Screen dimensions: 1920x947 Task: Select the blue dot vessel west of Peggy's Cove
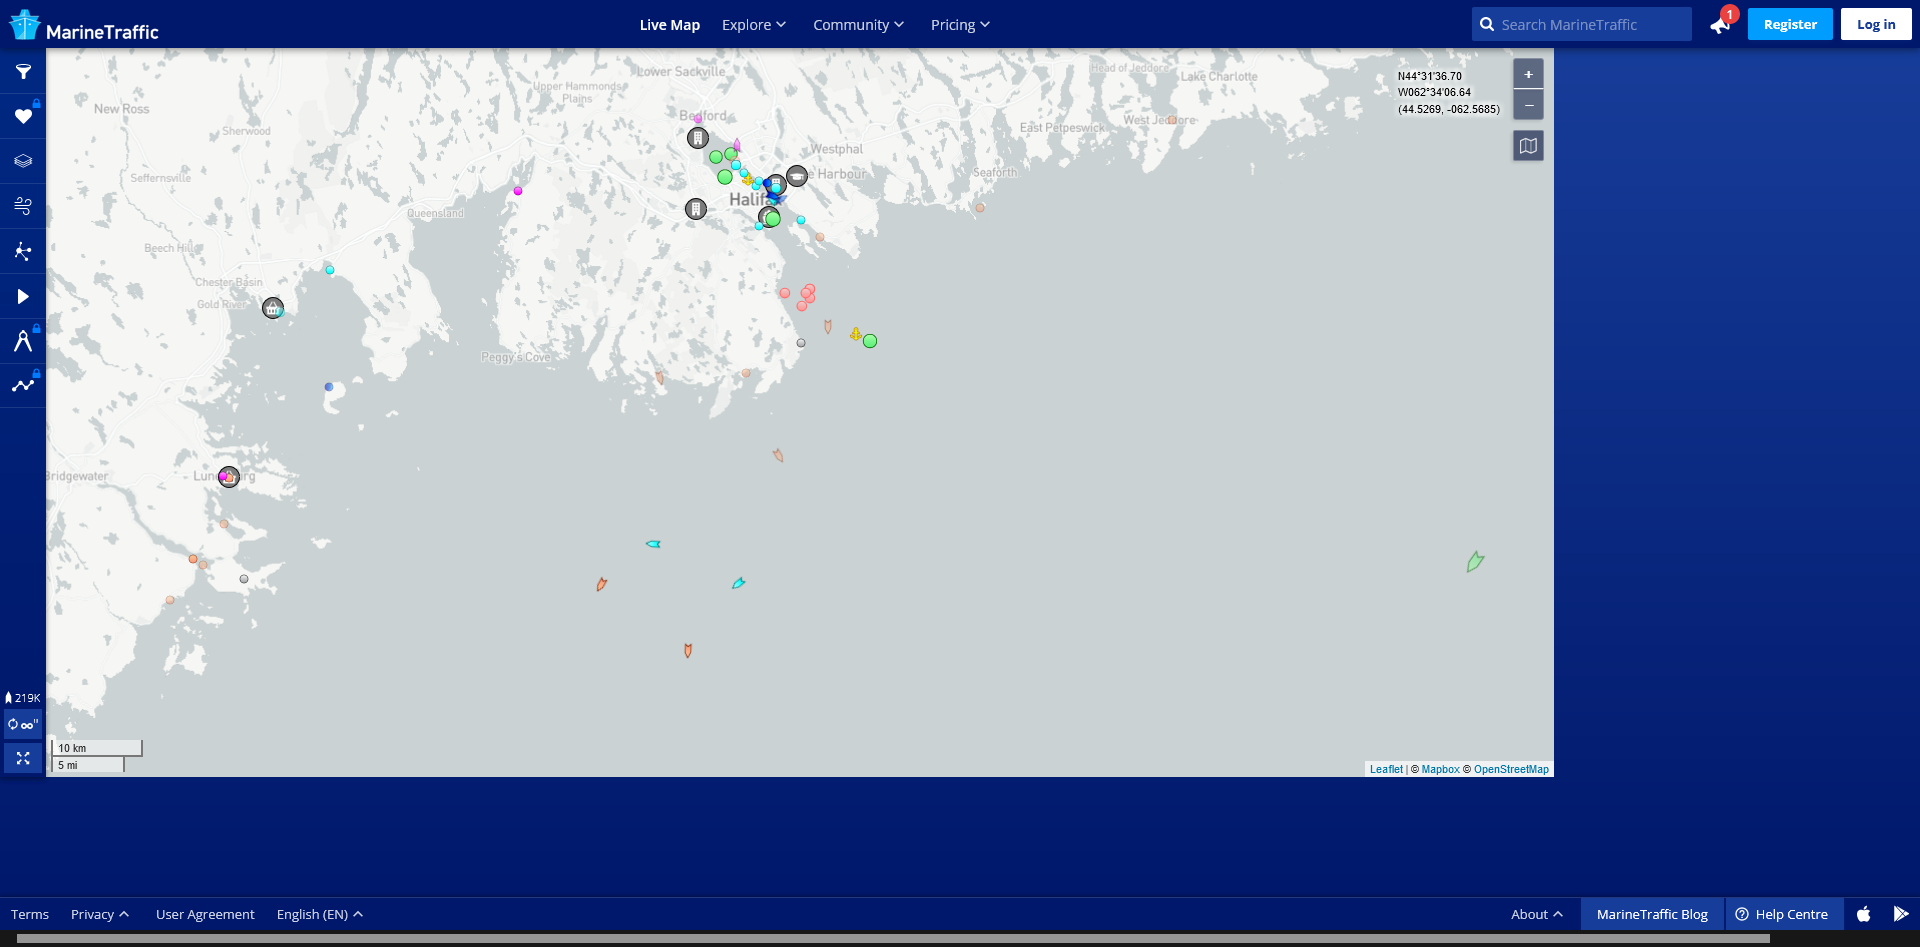pyautogui.click(x=329, y=386)
